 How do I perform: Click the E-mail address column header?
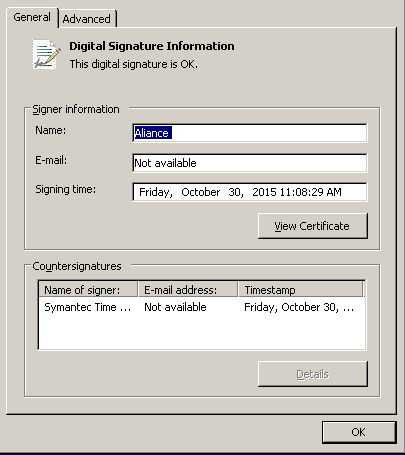(188, 290)
